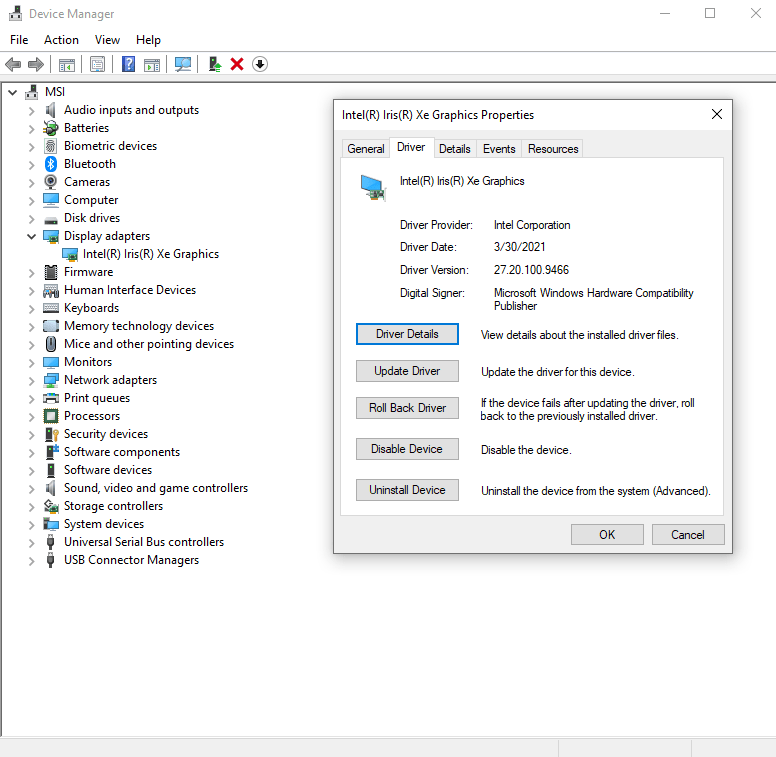Expand Audio inputs and outputs
The image size is (776, 757).
point(32,110)
